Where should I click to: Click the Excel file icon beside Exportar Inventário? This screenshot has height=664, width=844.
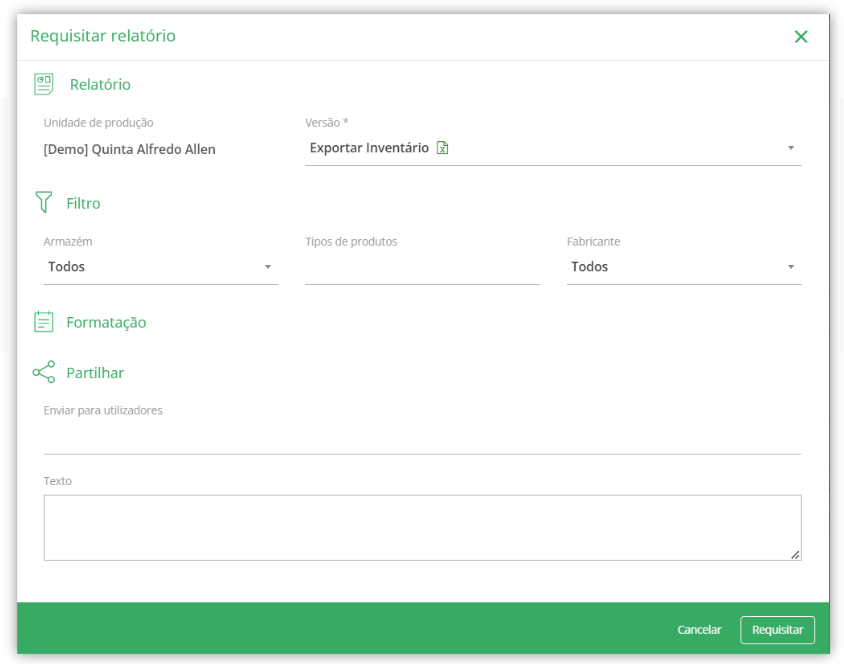click(x=442, y=147)
